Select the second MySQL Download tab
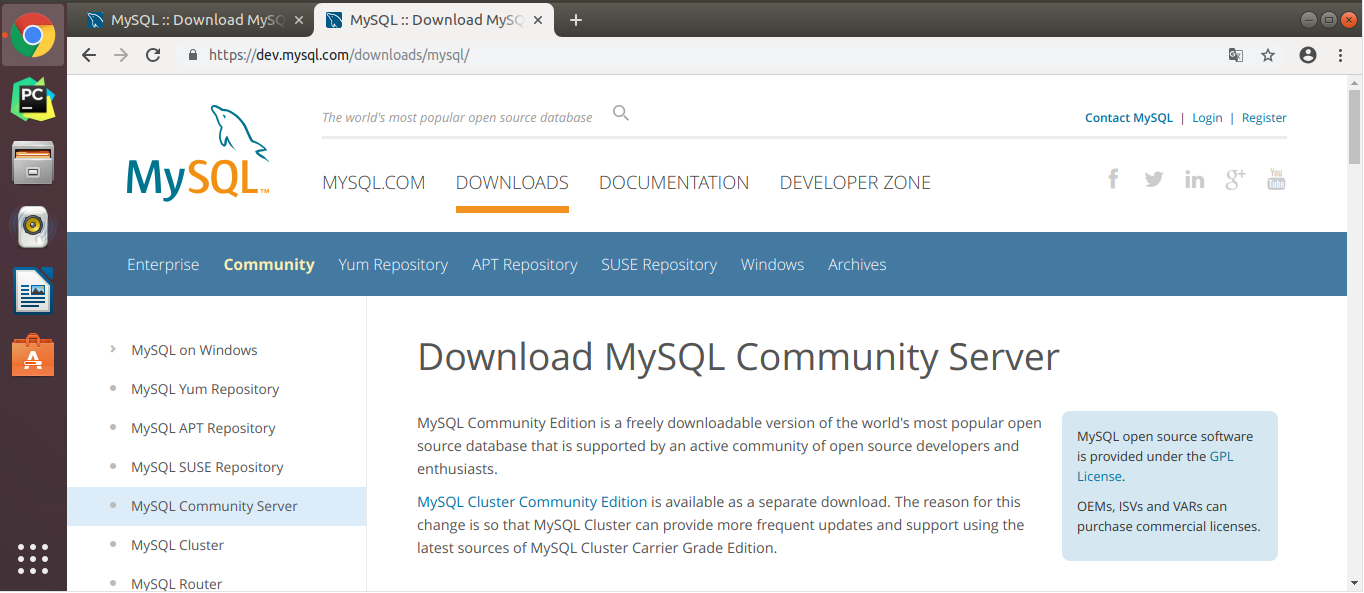 (x=434, y=20)
